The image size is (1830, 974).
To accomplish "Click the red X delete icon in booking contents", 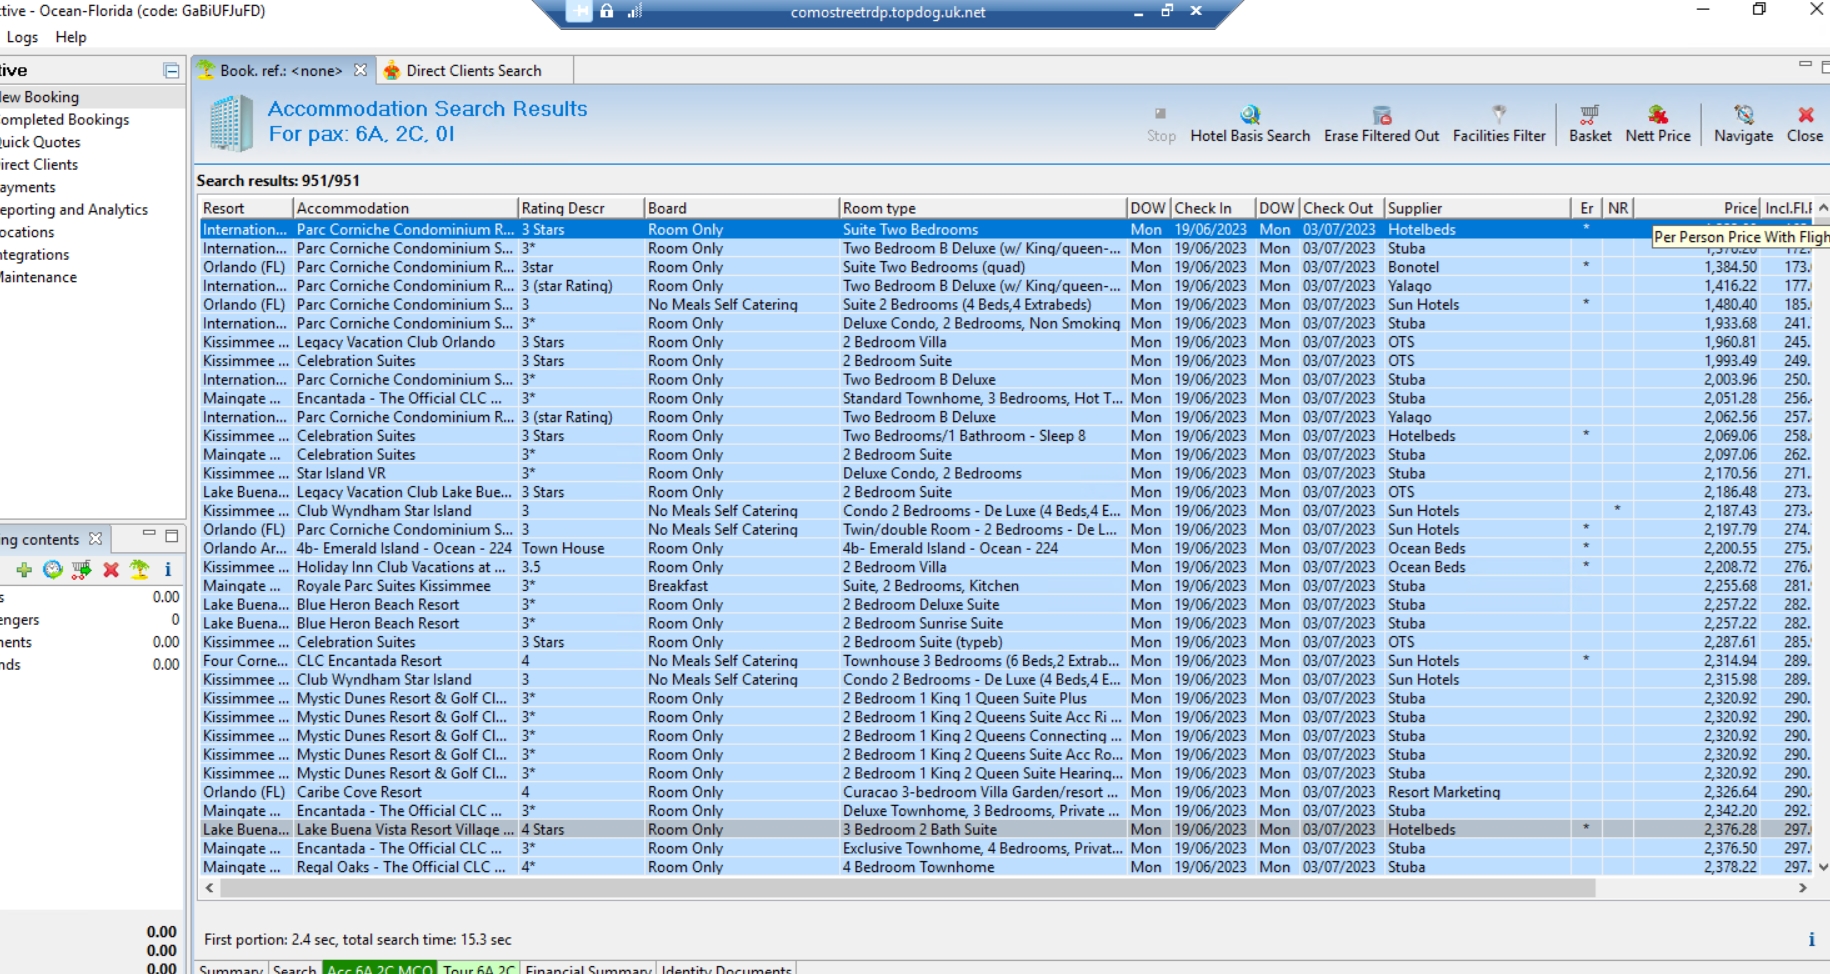I will tap(111, 569).
